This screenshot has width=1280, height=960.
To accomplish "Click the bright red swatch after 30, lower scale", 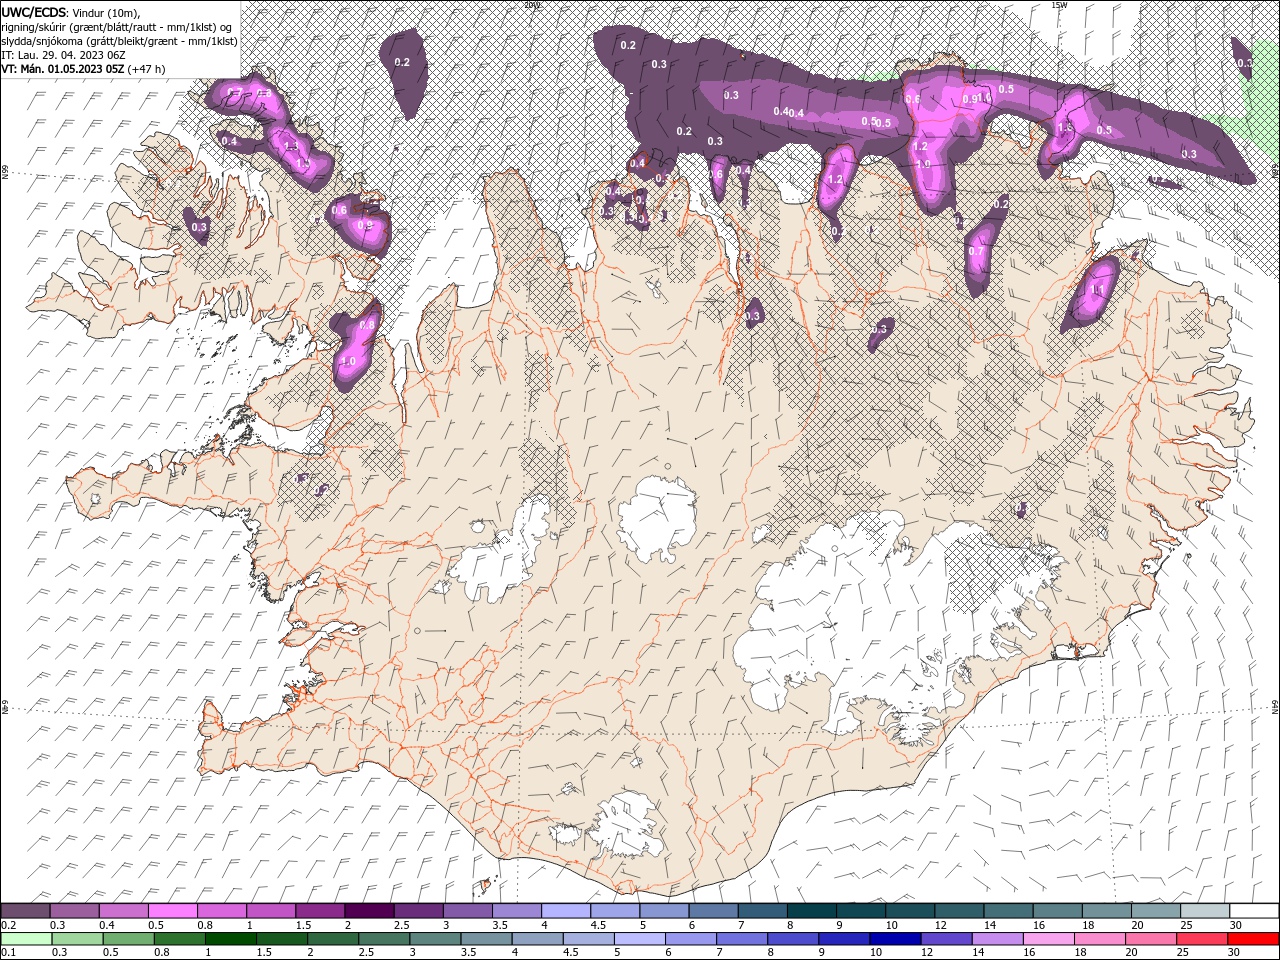I will (x=1253, y=938).
